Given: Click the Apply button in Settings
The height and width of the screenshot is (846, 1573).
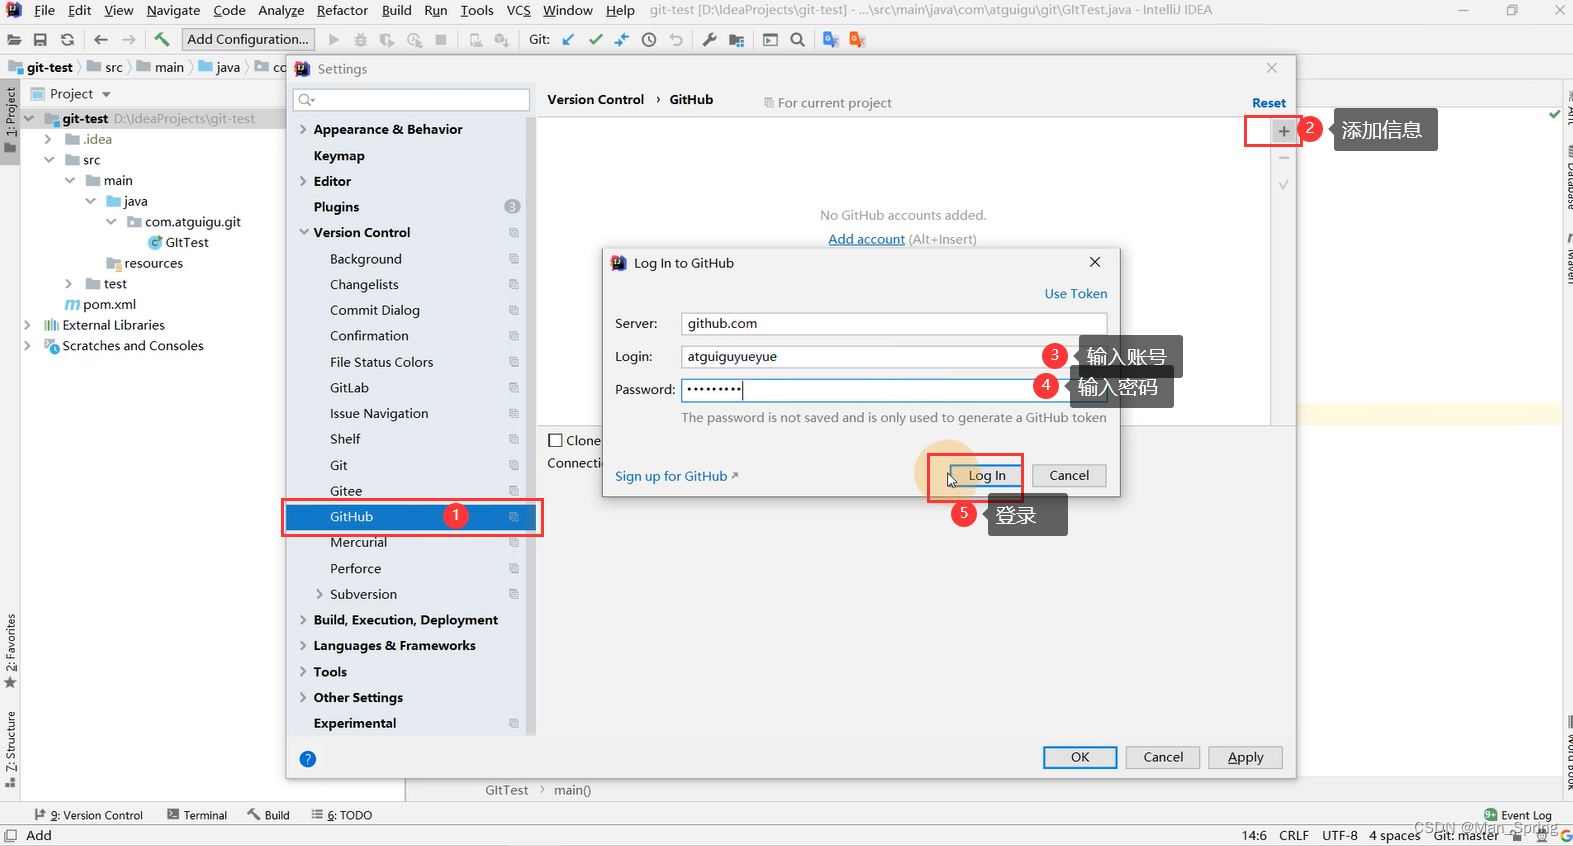Looking at the screenshot, I should pyautogui.click(x=1245, y=757).
